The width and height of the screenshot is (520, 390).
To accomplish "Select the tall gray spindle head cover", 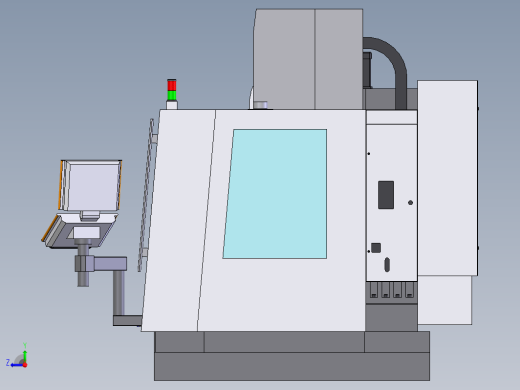I will click(x=308, y=59).
